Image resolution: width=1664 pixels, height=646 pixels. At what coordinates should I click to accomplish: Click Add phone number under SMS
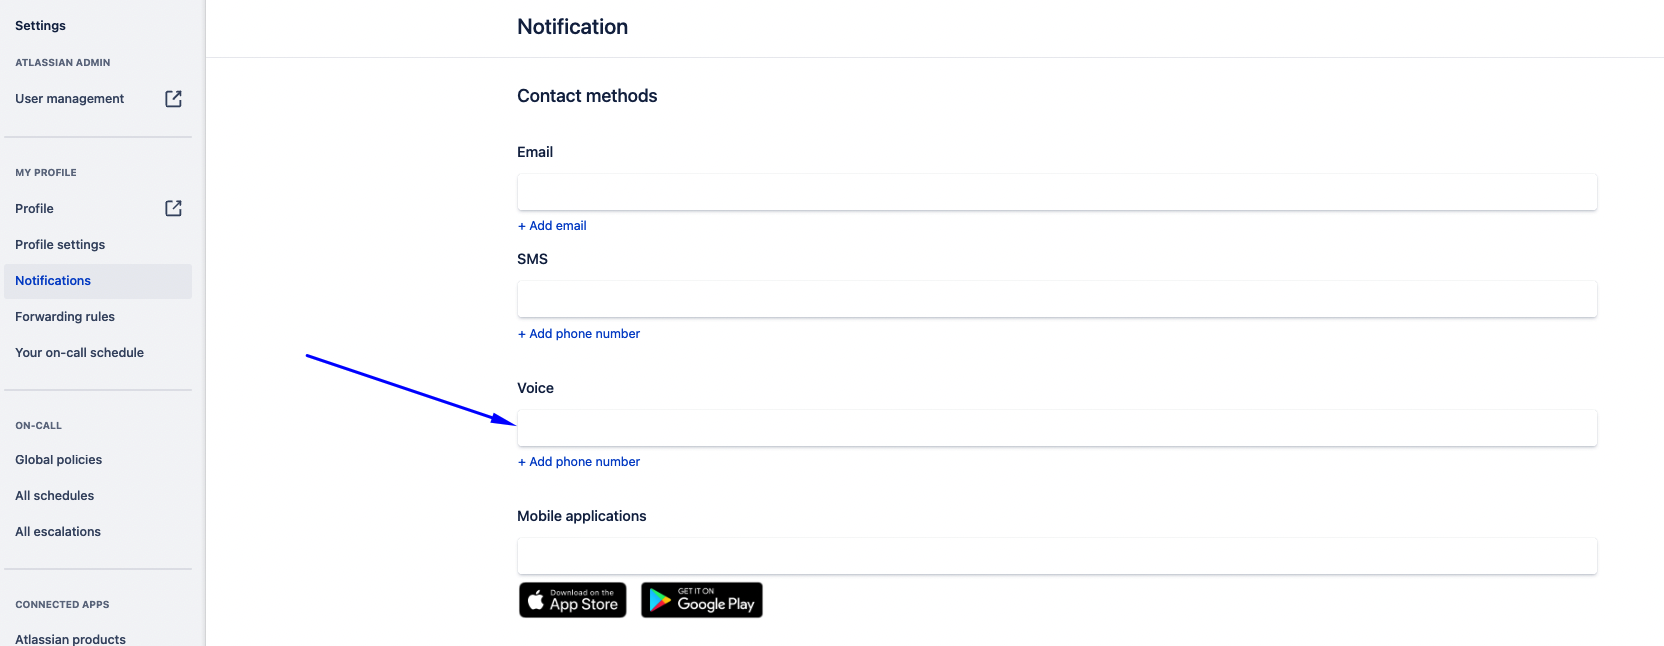pyautogui.click(x=578, y=333)
